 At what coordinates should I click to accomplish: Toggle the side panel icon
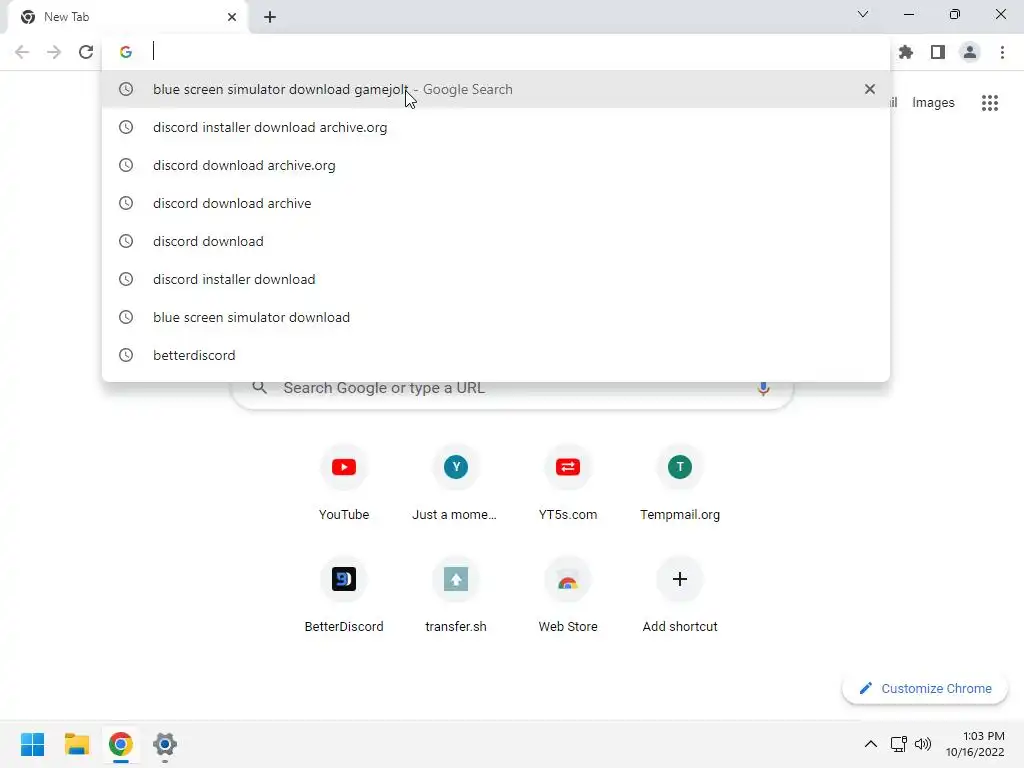(938, 52)
